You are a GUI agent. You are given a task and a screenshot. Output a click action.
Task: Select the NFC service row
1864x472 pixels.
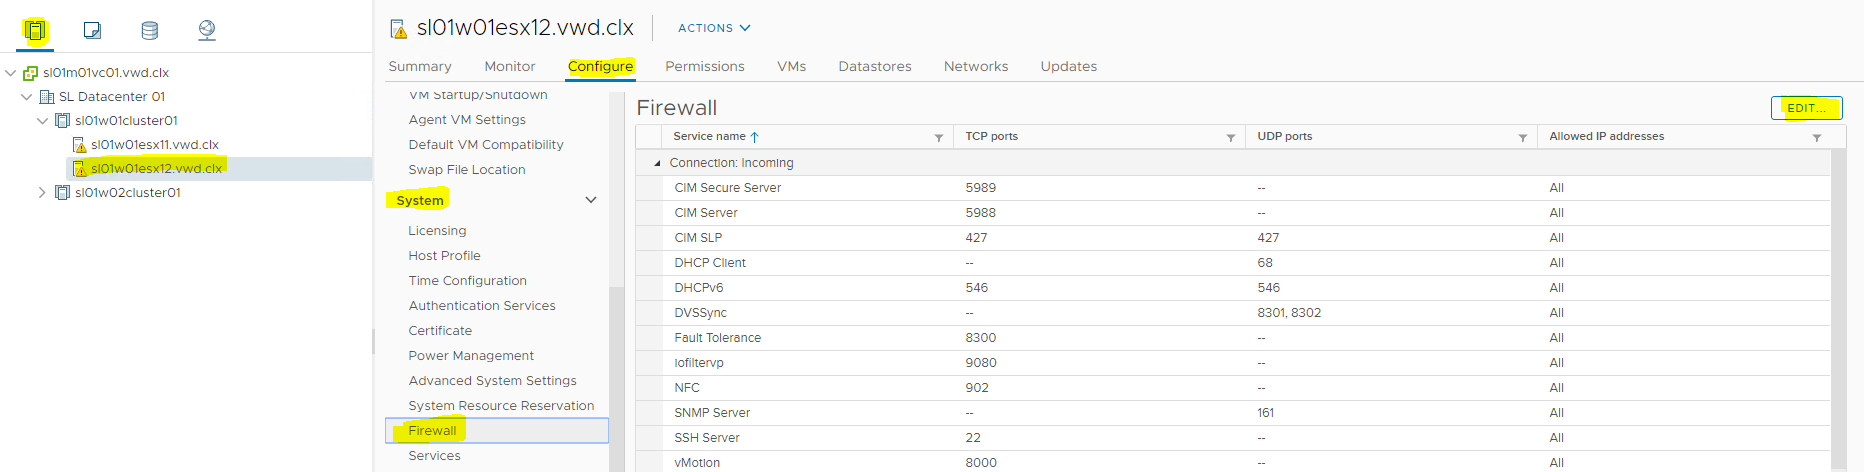pyautogui.click(x=1233, y=388)
